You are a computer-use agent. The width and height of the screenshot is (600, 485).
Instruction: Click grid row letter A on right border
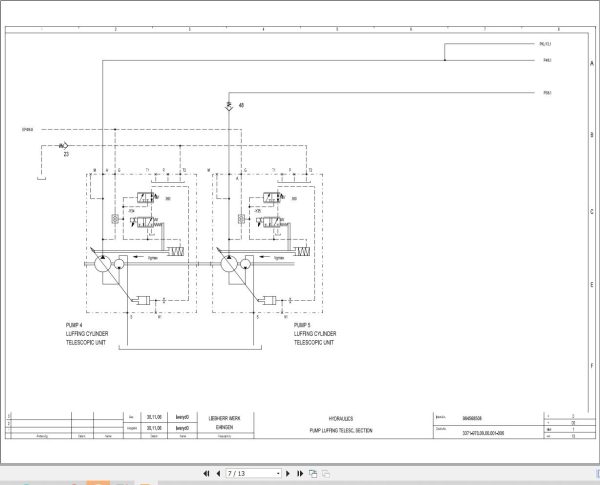pyautogui.click(x=592, y=63)
